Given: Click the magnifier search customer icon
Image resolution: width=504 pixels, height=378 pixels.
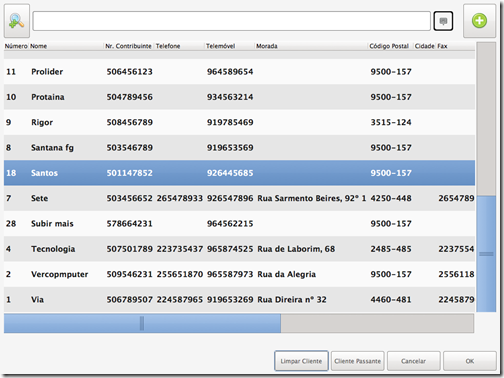Looking at the screenshot, I should (x=17, y=21).
